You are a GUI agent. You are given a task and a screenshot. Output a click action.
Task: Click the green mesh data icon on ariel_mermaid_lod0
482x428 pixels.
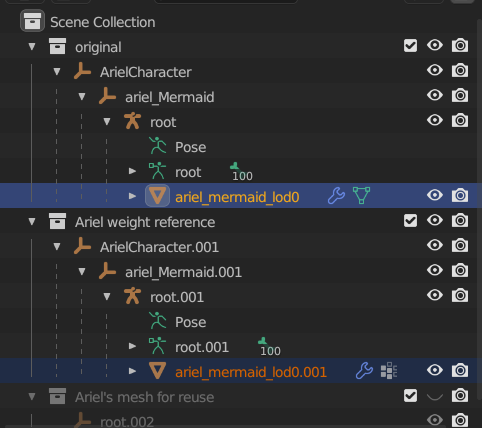tap(361, 196)
